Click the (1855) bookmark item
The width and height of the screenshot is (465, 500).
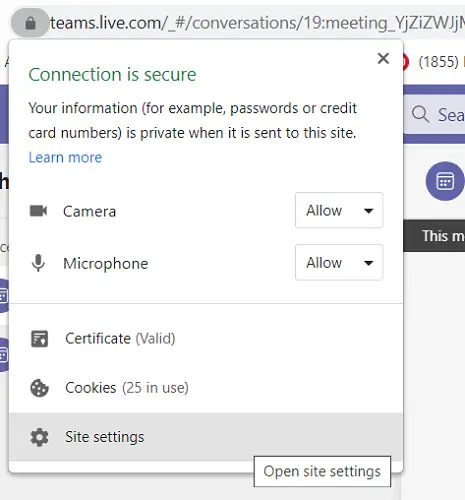tap(438, 62)
